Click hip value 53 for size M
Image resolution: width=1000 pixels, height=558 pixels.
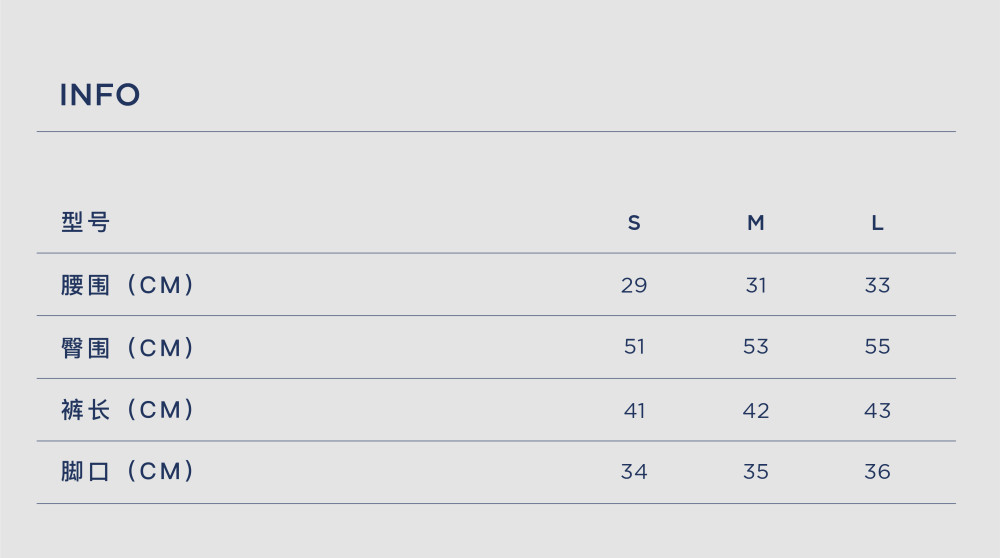(756, 346)
